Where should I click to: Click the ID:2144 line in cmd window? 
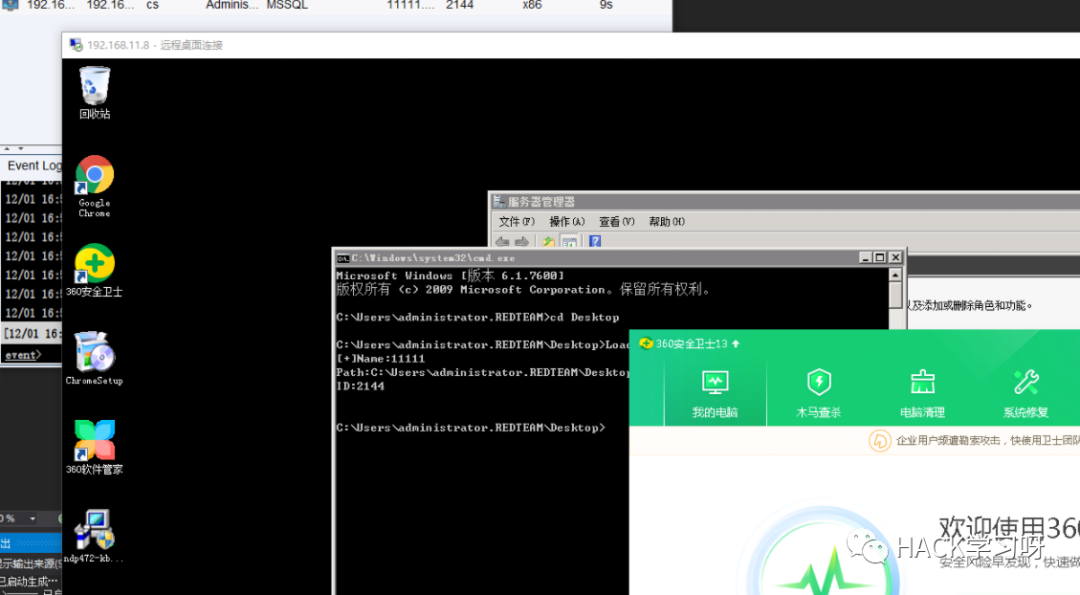click(360, 386)
